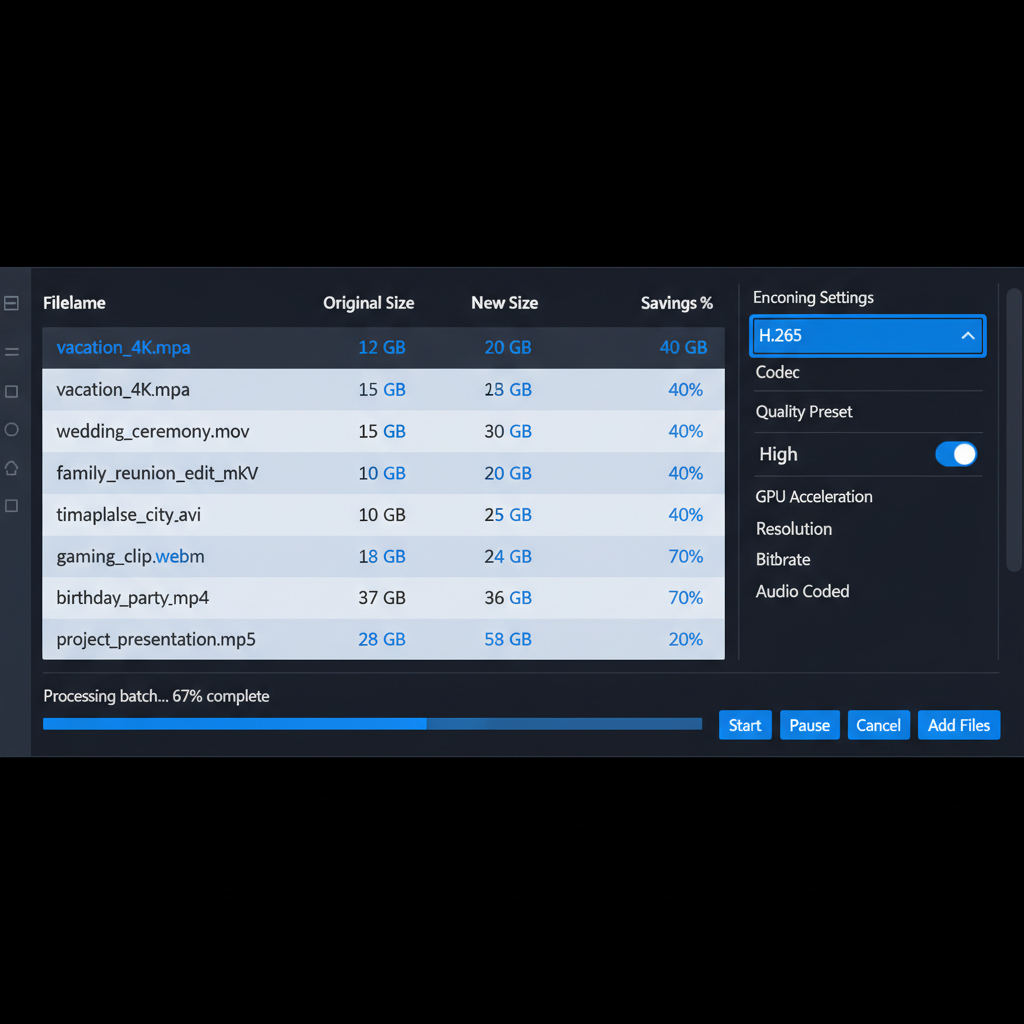Image resolution: width=1024 pixels, height=1024 pixels.
Task: Open the GPU Acceleration setting
Action: (x=814, y=497)
